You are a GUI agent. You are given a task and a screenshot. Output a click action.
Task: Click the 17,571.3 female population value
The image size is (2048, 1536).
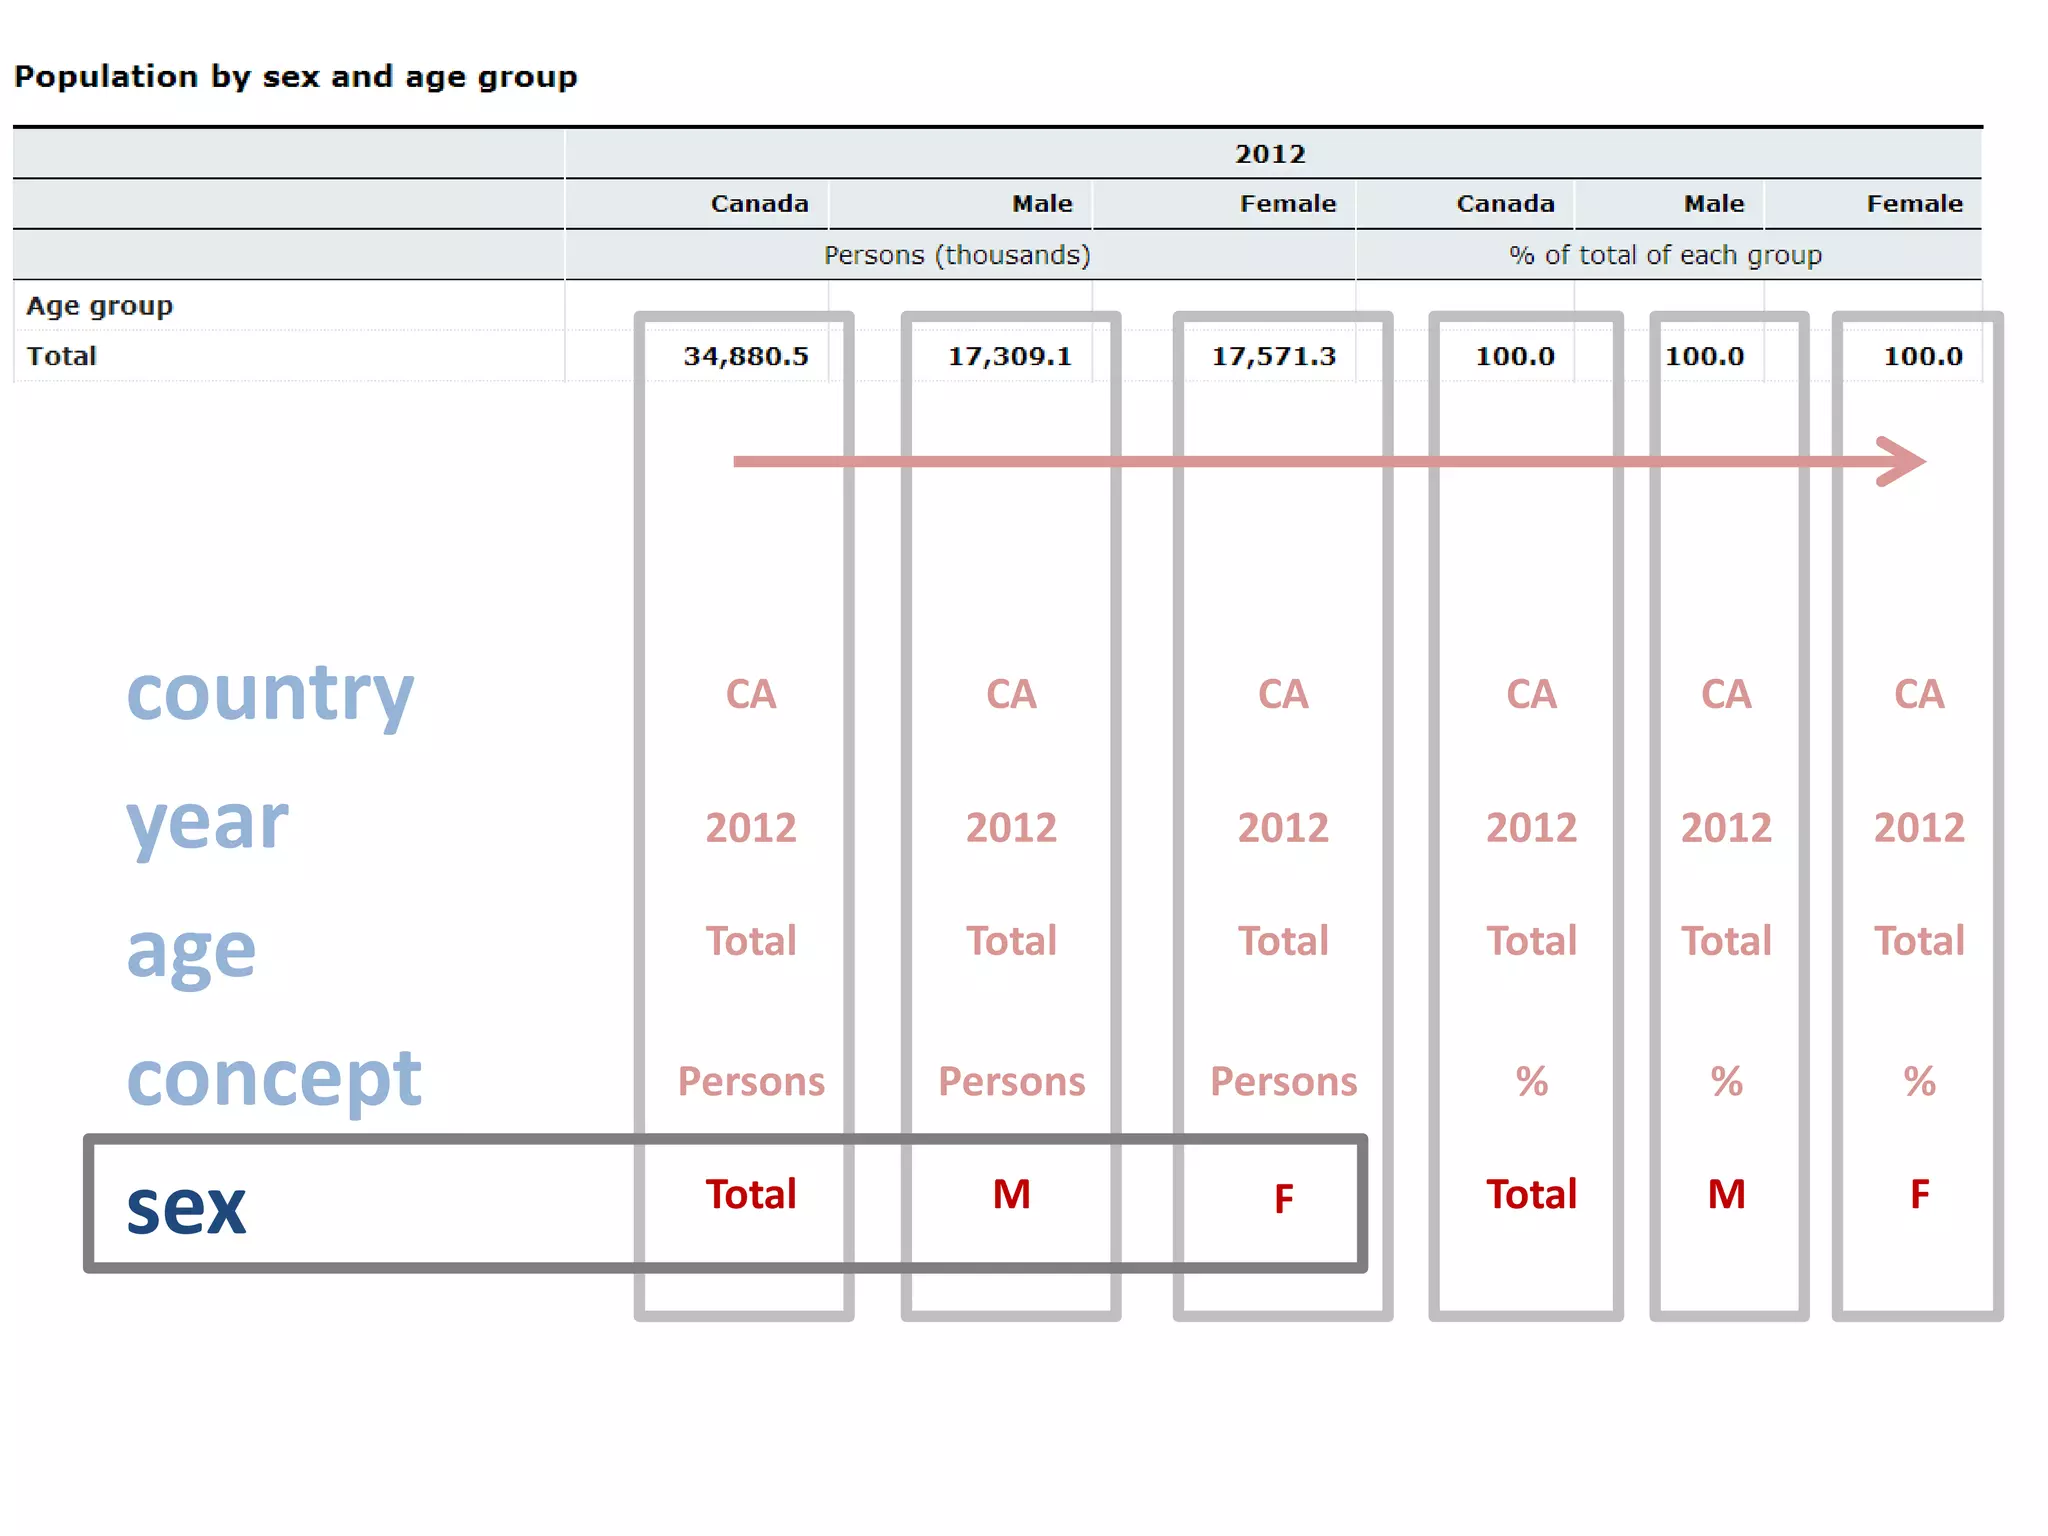click(x=1273, y=356)
